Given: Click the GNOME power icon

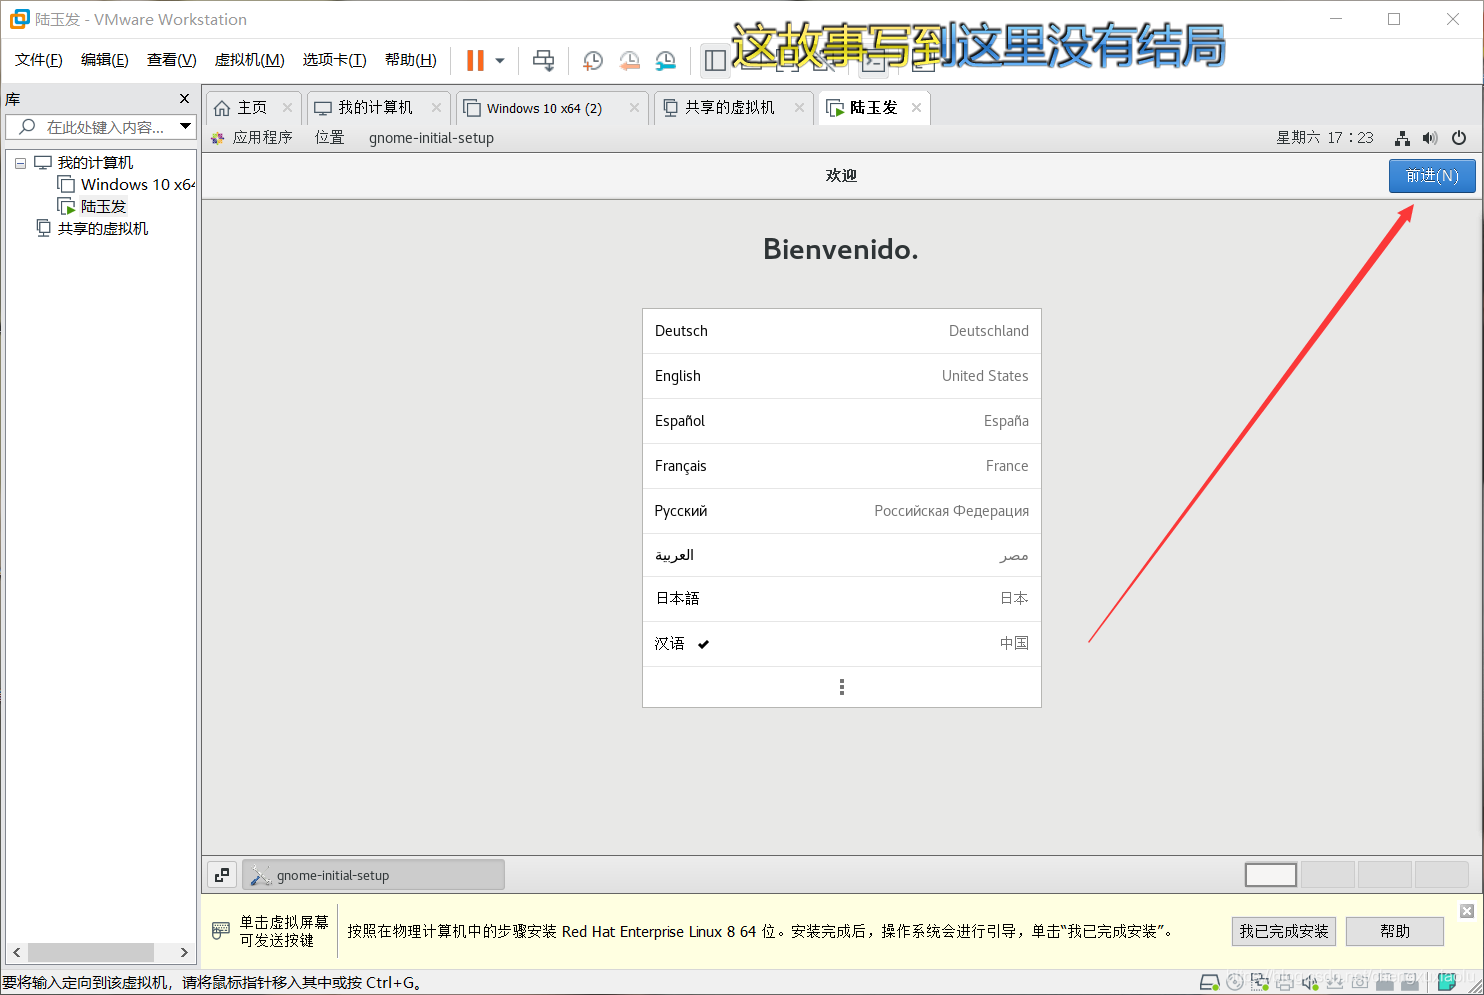Looking at the screenshot, I should [1459, 138].
